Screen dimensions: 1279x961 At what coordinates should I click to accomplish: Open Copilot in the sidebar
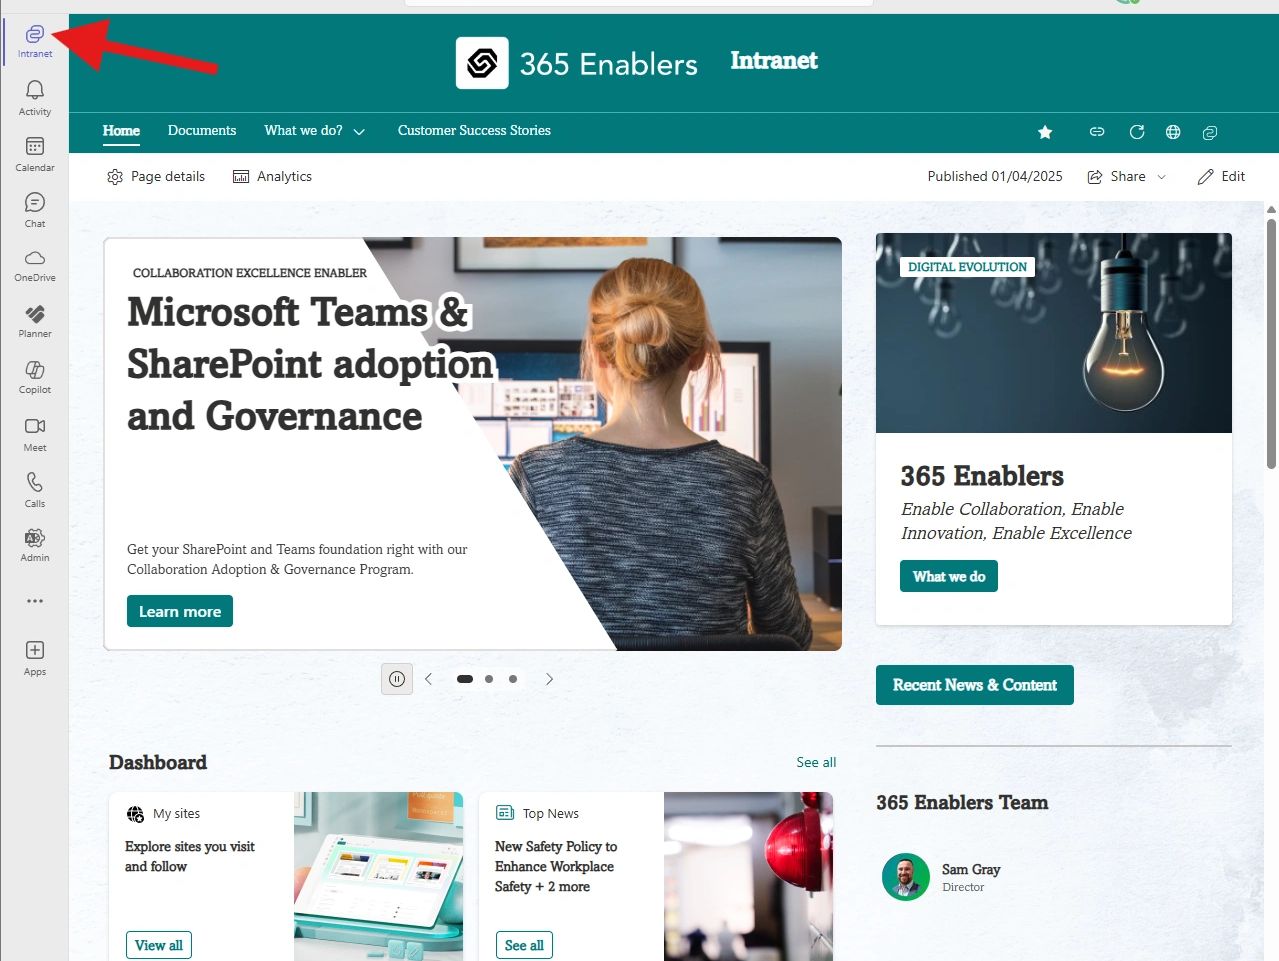coord(35,370)
